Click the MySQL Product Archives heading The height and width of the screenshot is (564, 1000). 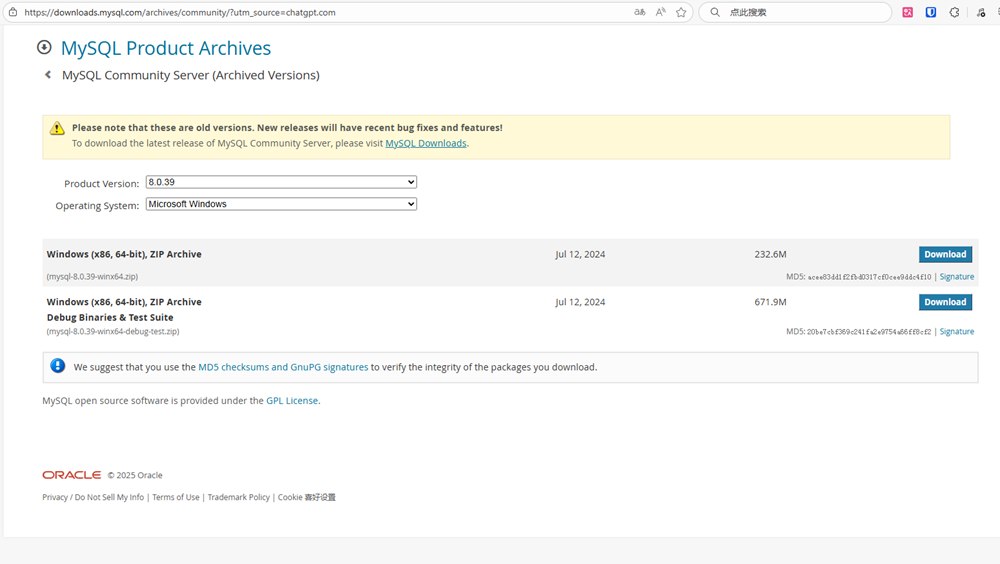[166, 48]
